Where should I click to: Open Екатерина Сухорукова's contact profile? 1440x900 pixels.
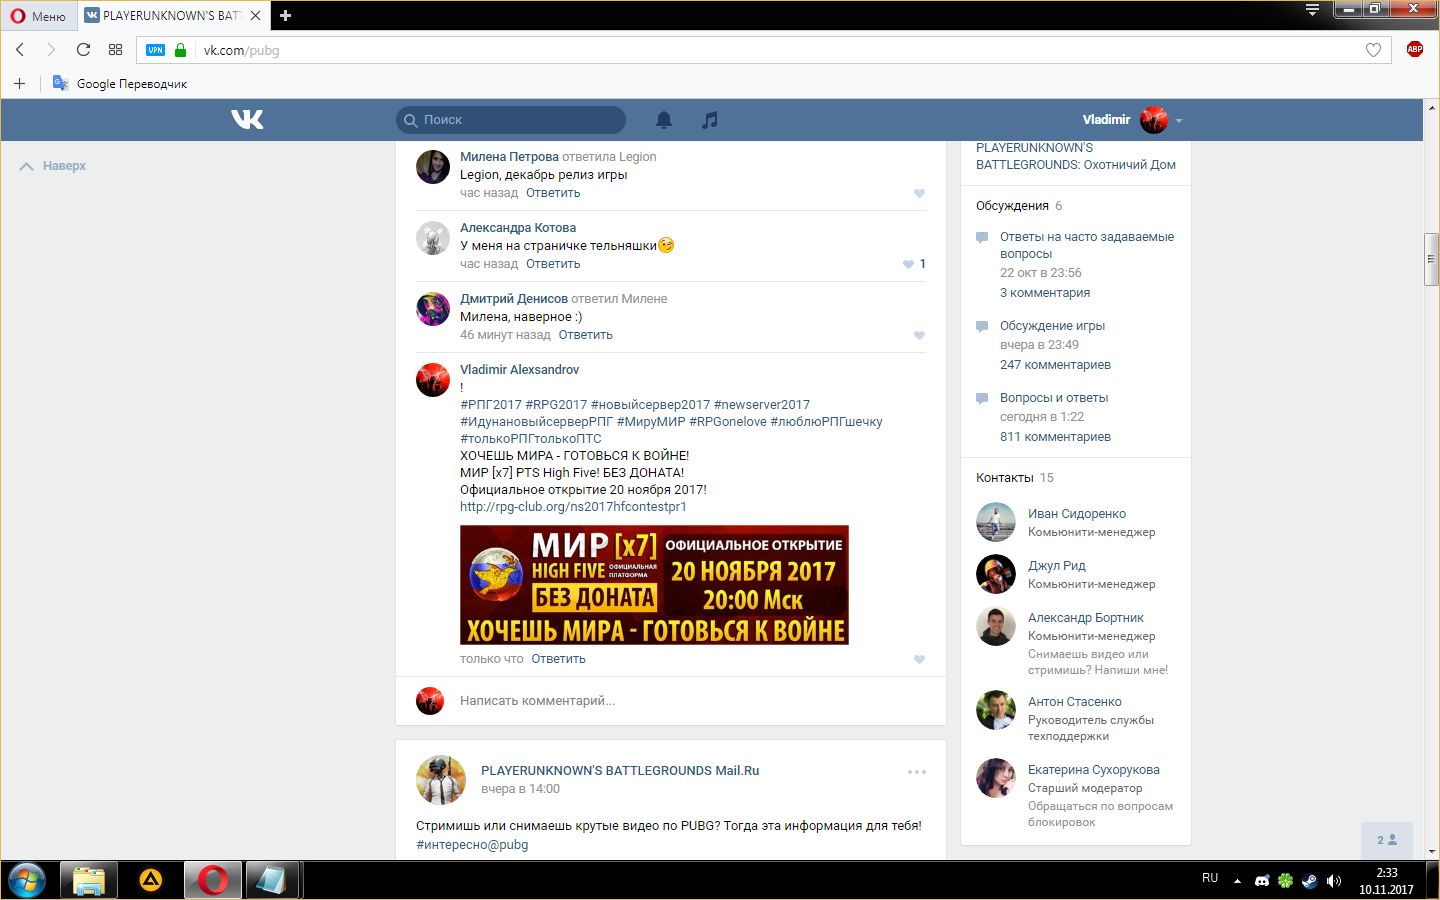1094,770
